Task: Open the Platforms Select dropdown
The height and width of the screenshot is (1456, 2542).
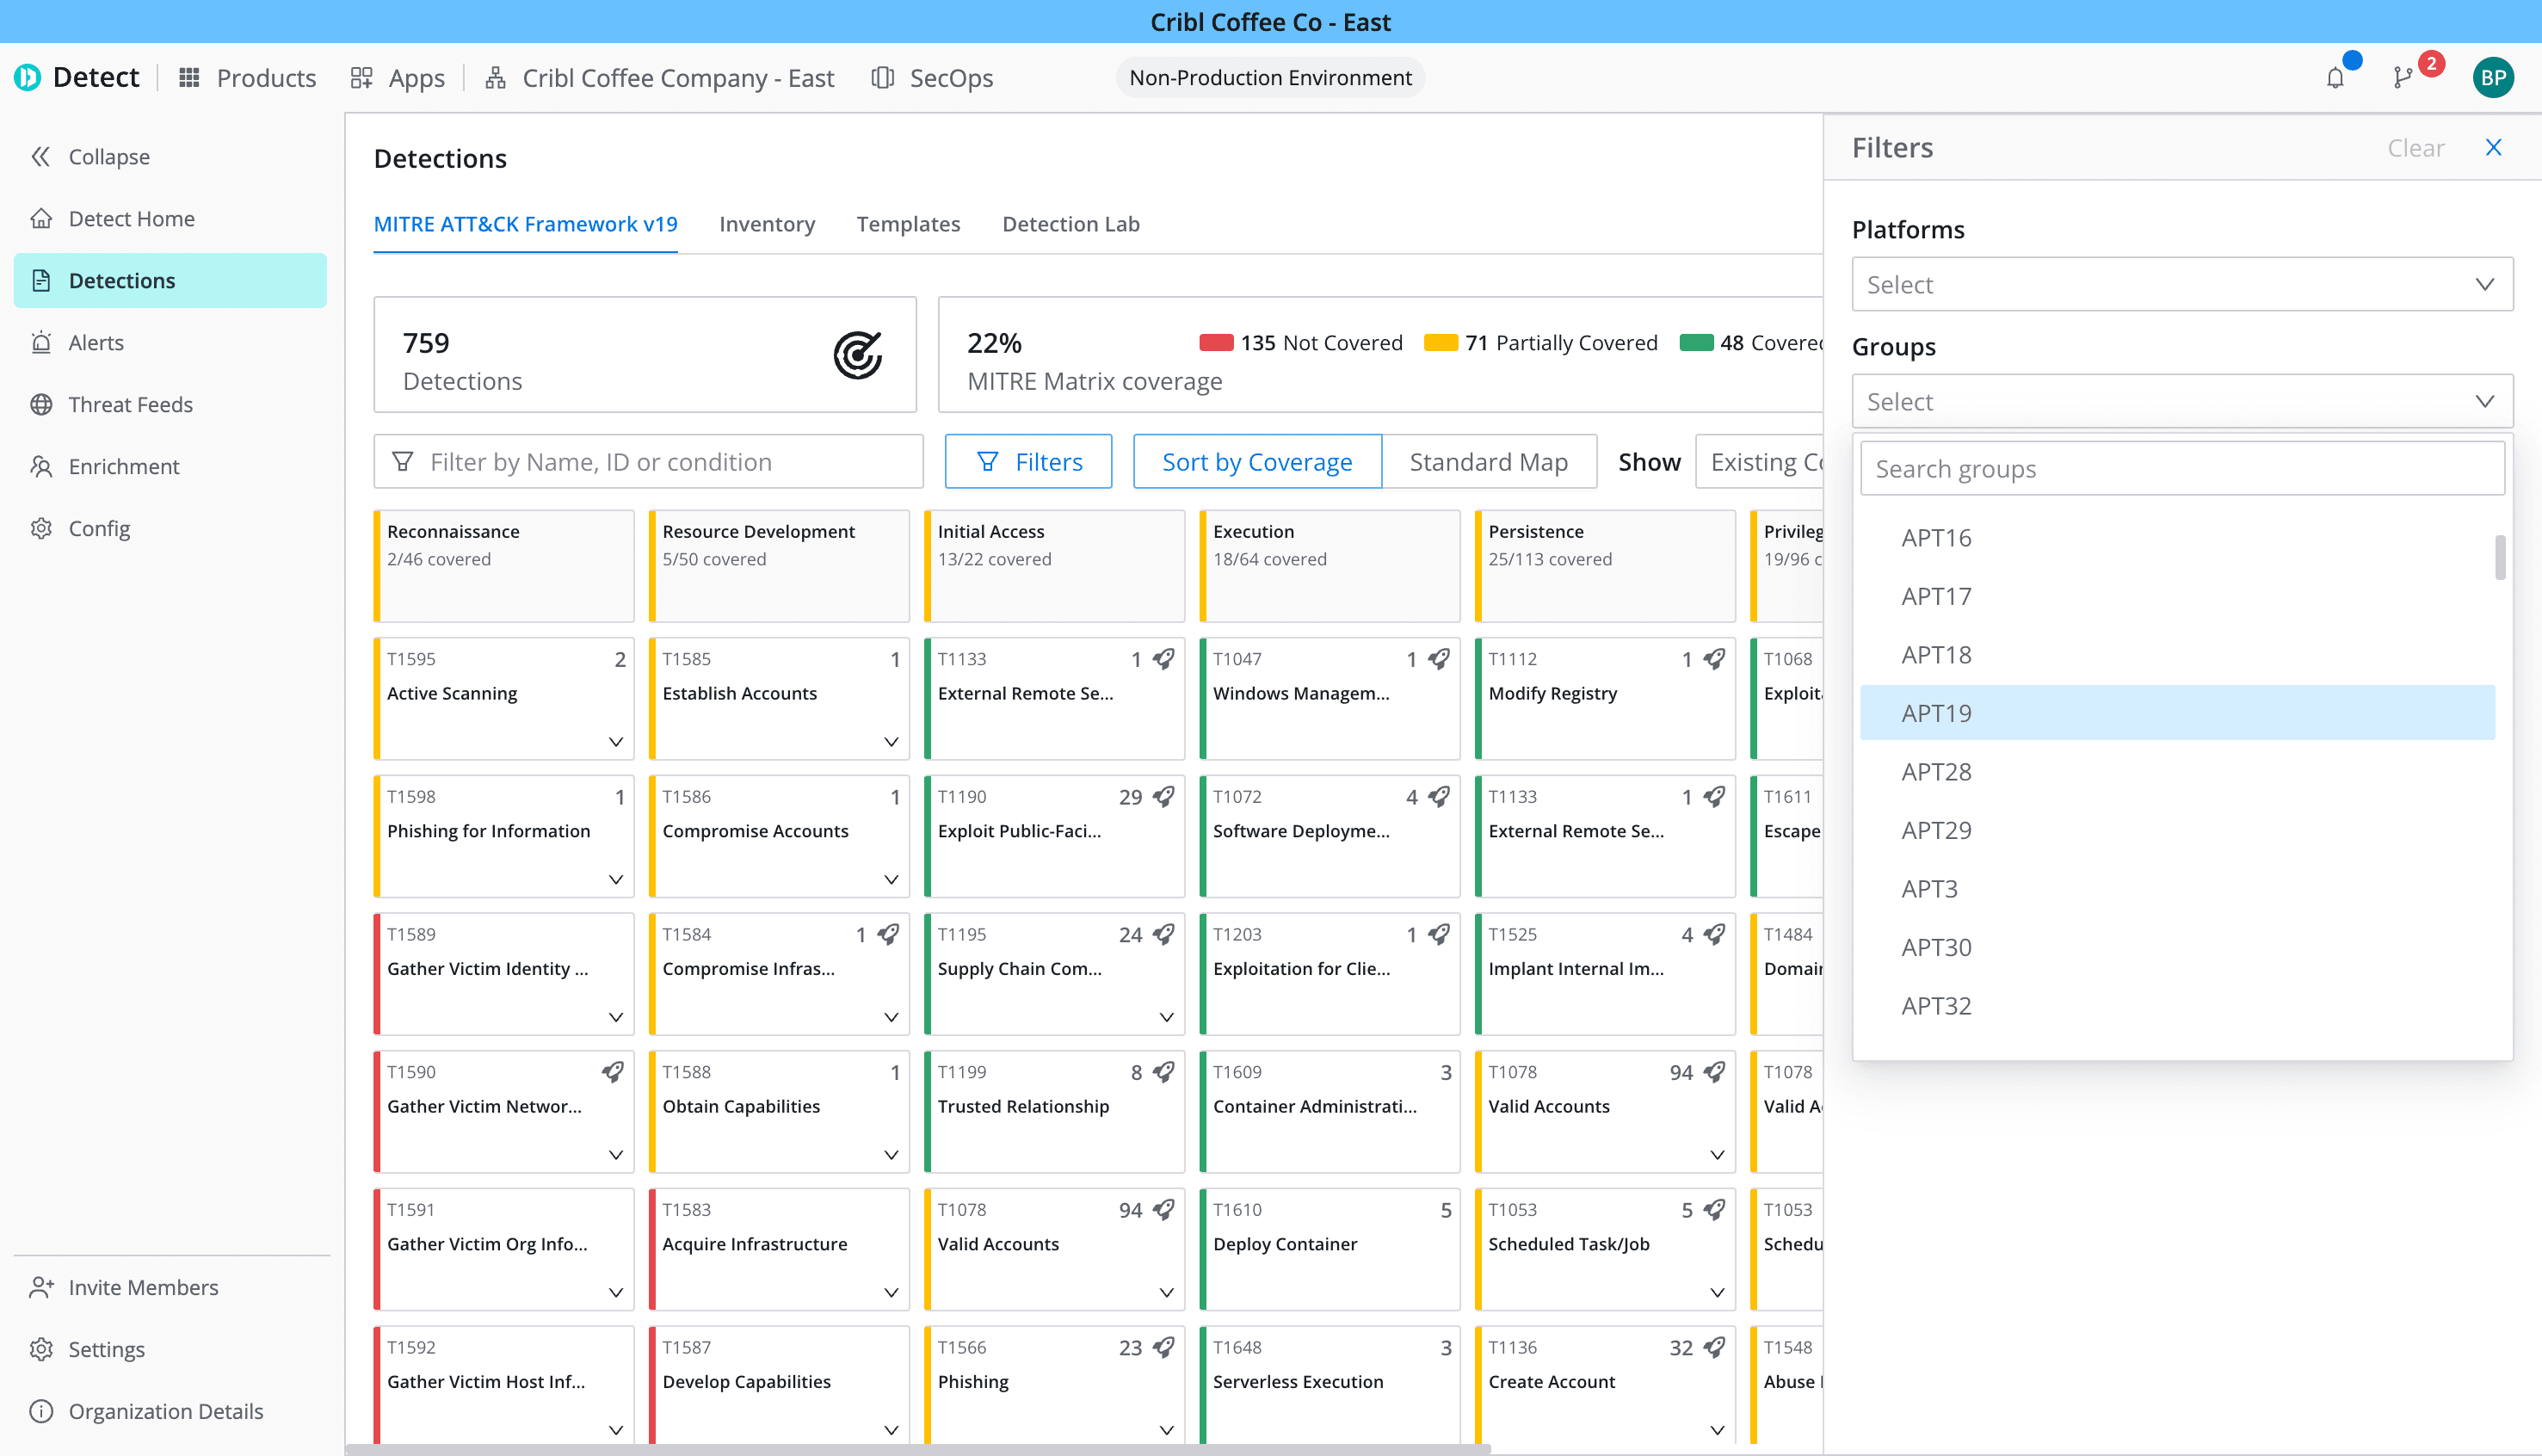Action: [x=2182, y=284]
